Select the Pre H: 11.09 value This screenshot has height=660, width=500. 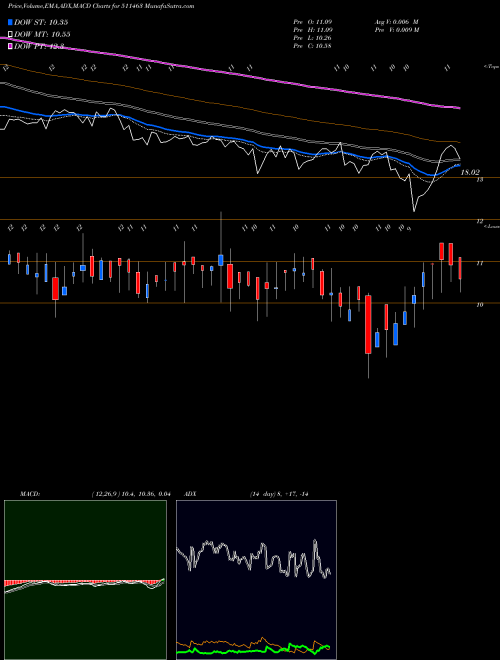click(313, 30)
